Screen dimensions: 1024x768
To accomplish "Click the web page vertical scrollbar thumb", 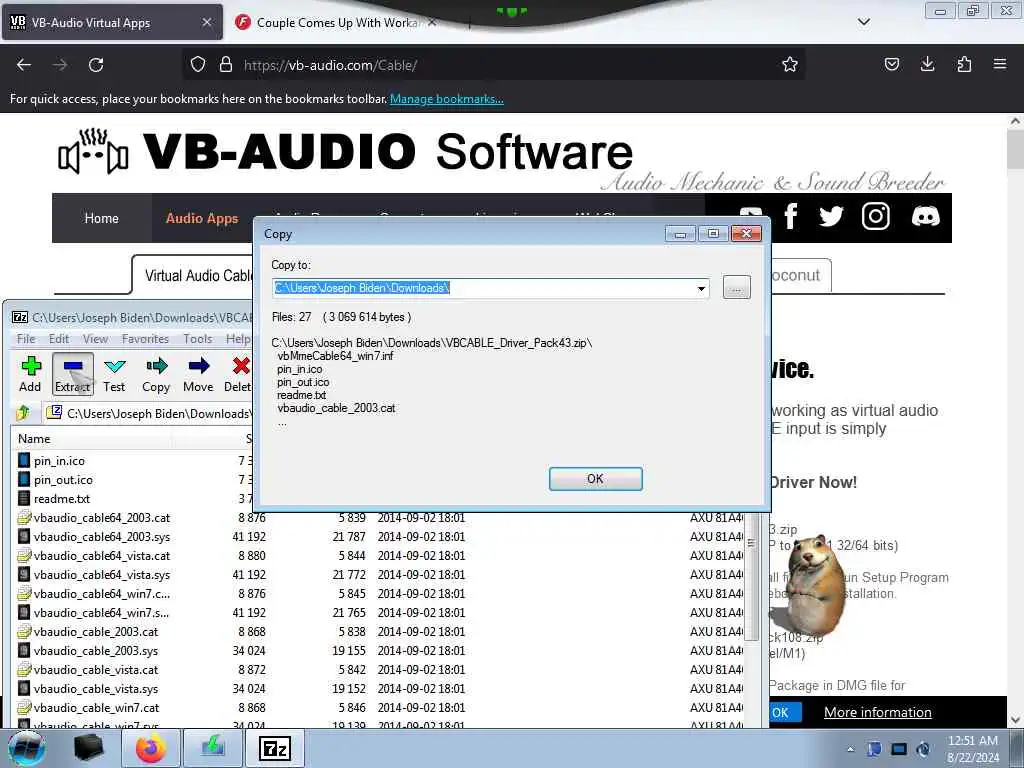I will click(1015, 149).
